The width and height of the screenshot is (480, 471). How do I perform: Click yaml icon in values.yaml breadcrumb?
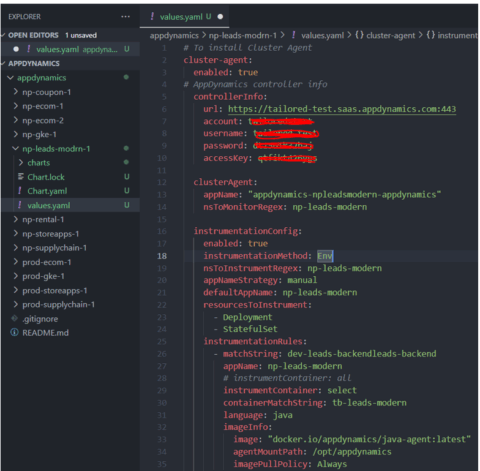[294, 35]
